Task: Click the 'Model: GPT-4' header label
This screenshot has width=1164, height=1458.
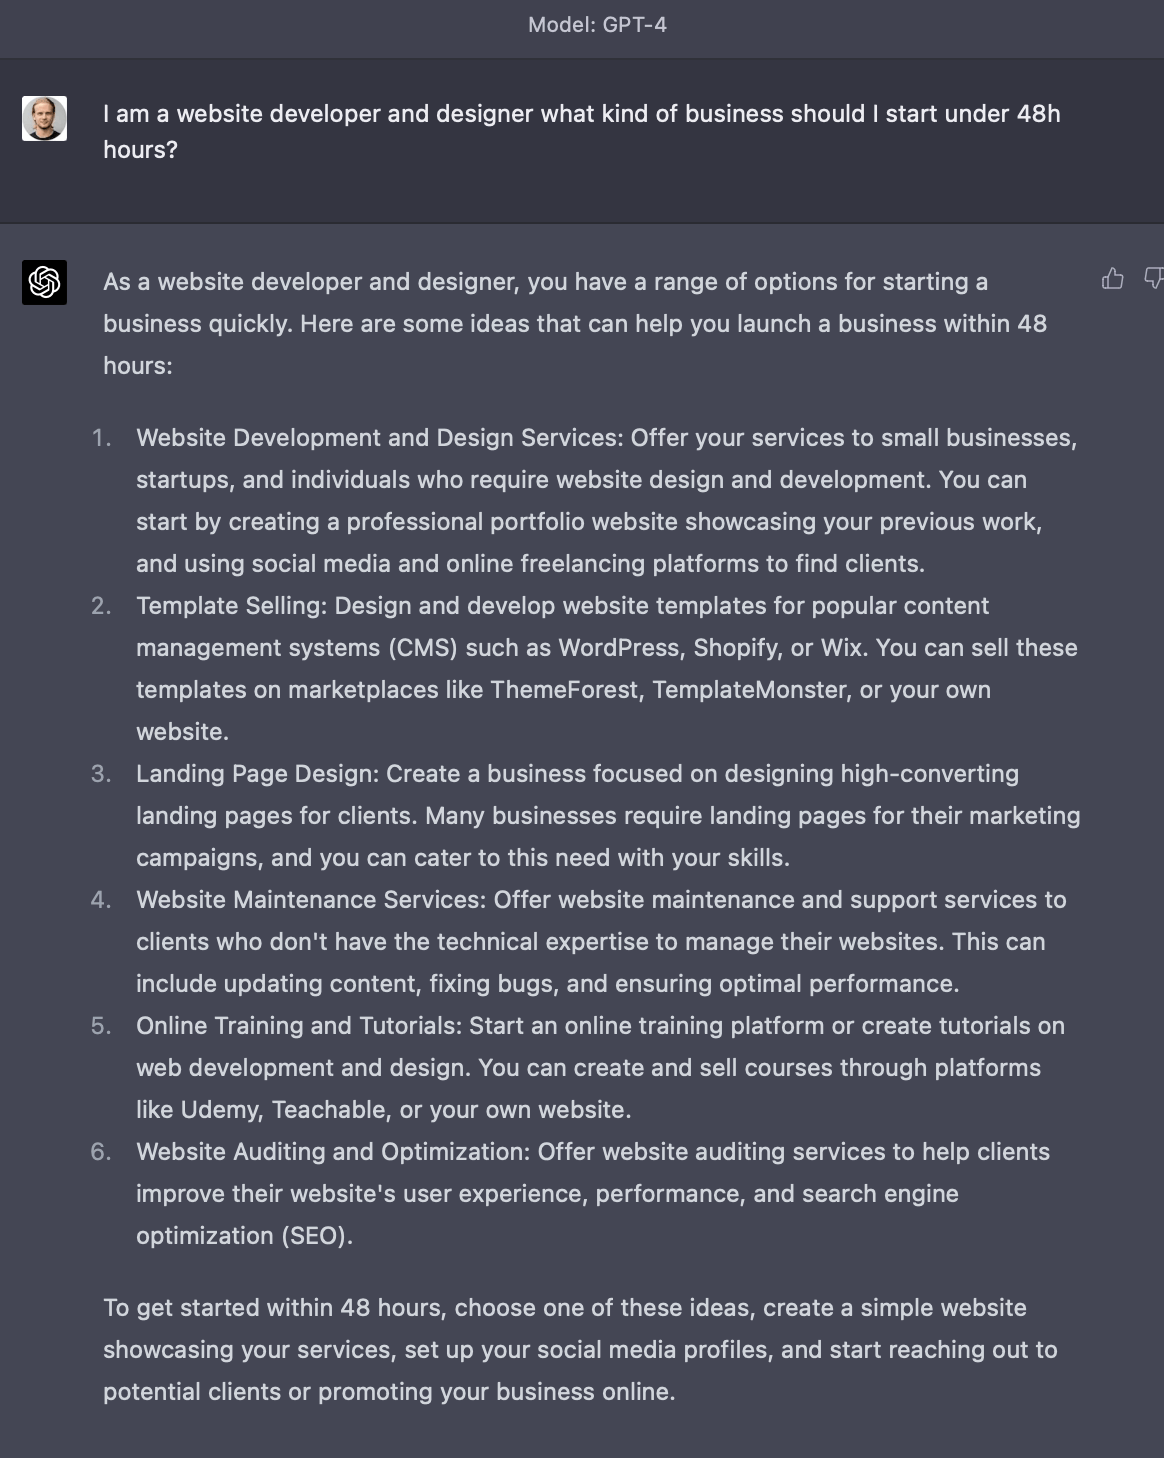Action: tap(597, 25)
